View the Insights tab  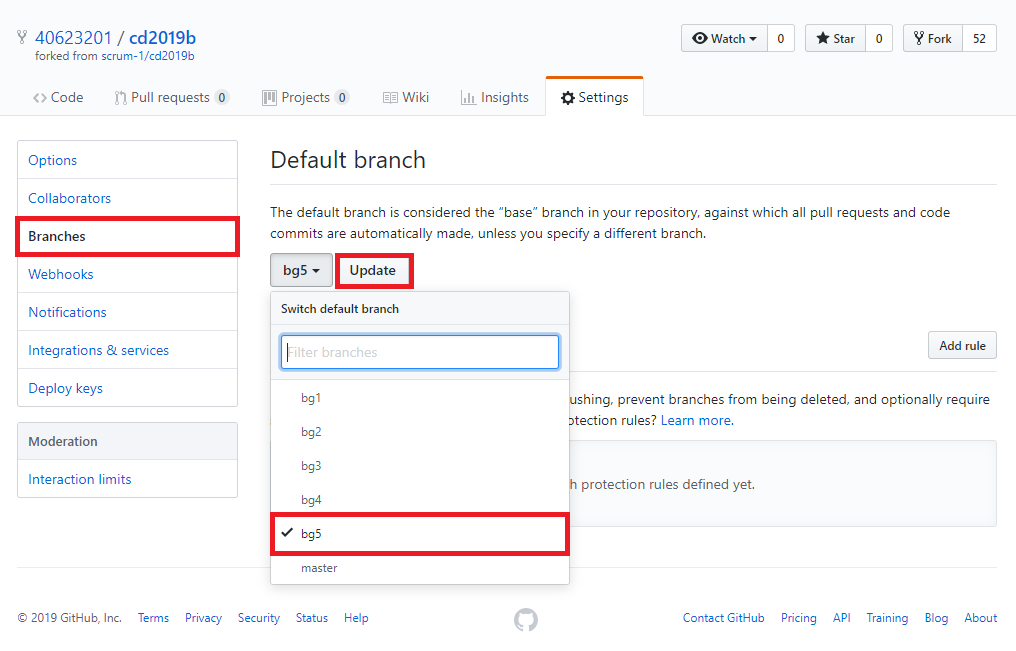coord(495,97)
